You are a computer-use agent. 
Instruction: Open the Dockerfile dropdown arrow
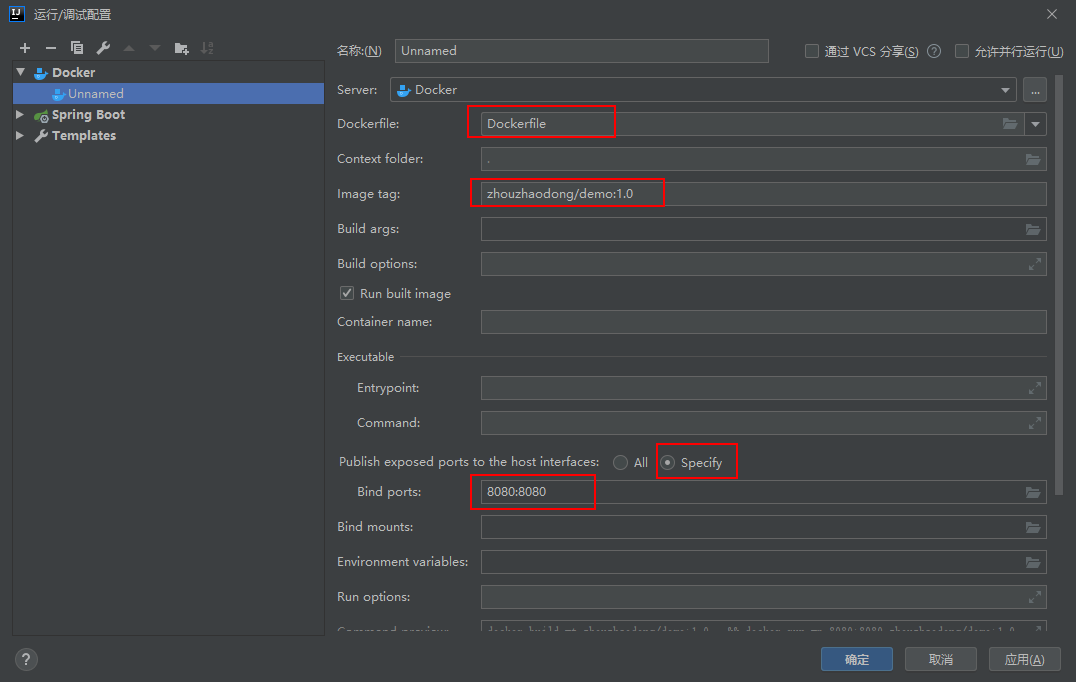pos(1035,124)
